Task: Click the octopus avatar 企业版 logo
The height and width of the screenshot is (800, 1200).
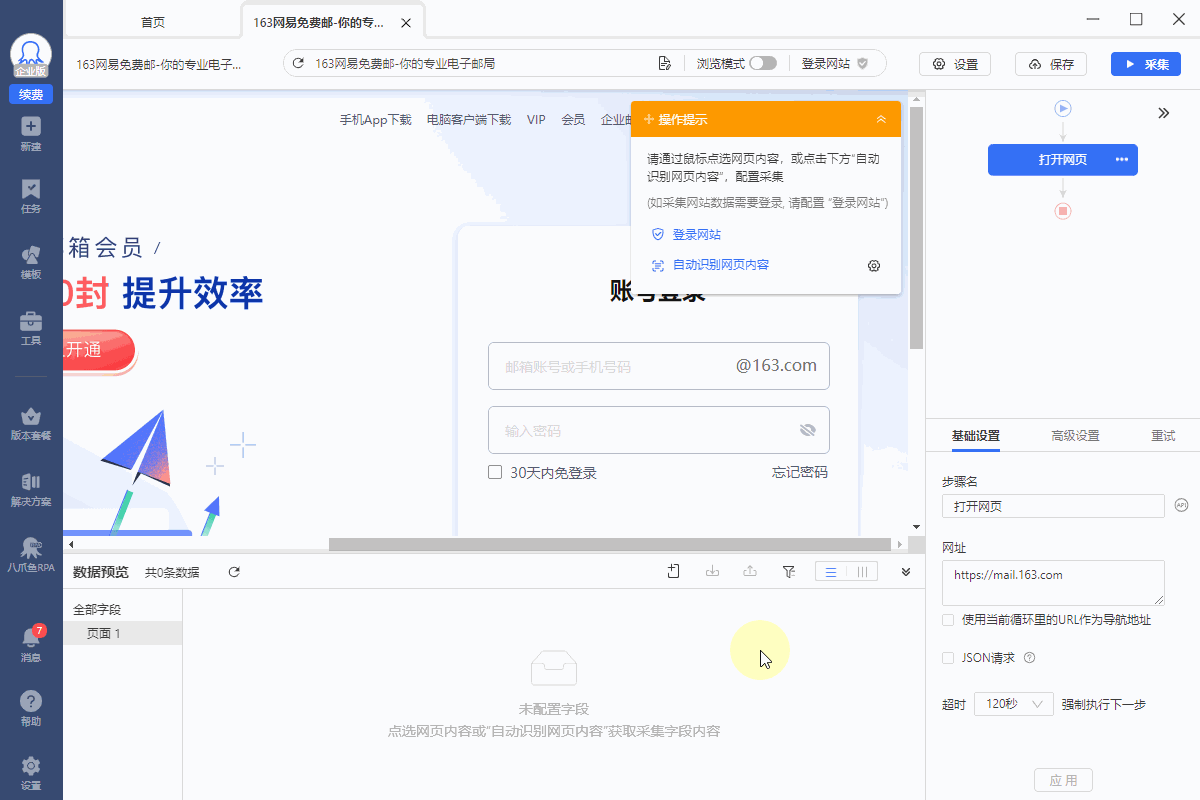Action: click(x=31, y=55)
